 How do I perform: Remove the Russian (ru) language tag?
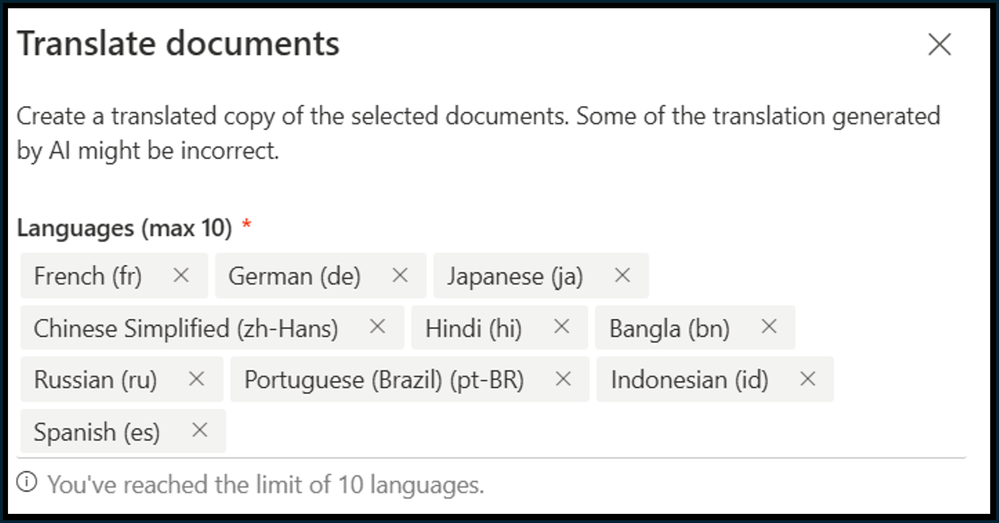[x=197, y=379]
